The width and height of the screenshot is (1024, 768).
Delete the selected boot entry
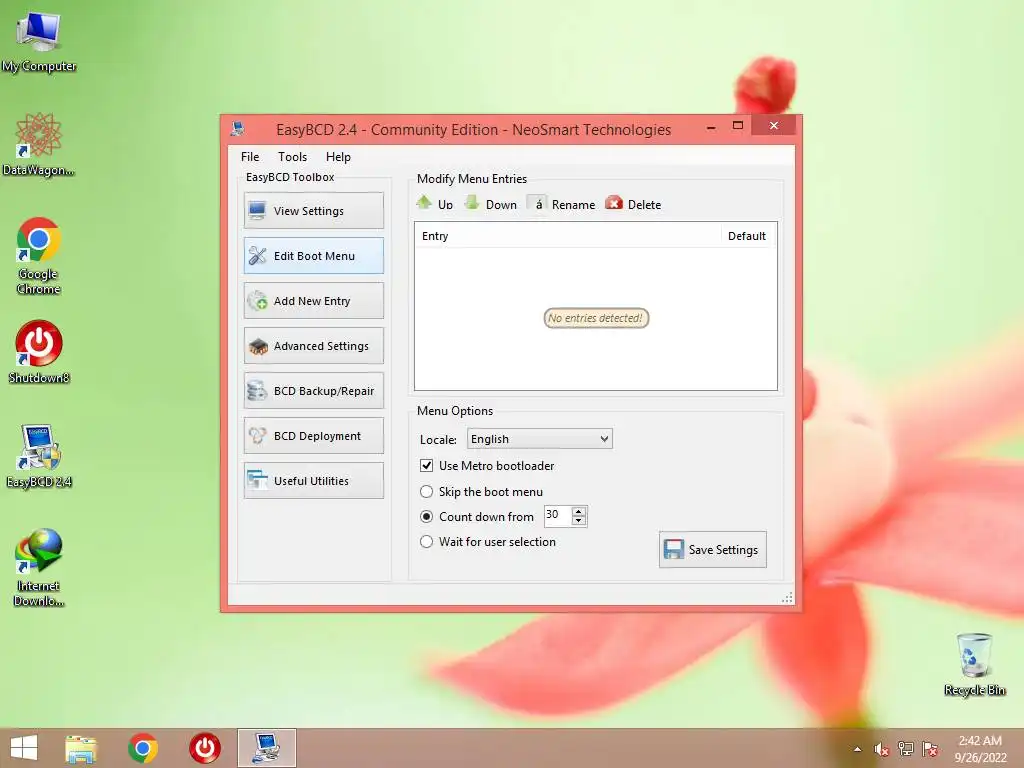tap(633, 204)
